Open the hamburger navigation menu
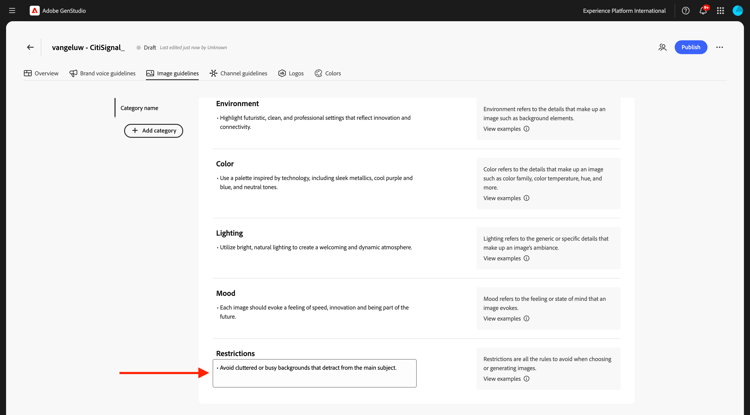This screenshot has height=415, width=750. pyautogui.click(x=12, y=11)
